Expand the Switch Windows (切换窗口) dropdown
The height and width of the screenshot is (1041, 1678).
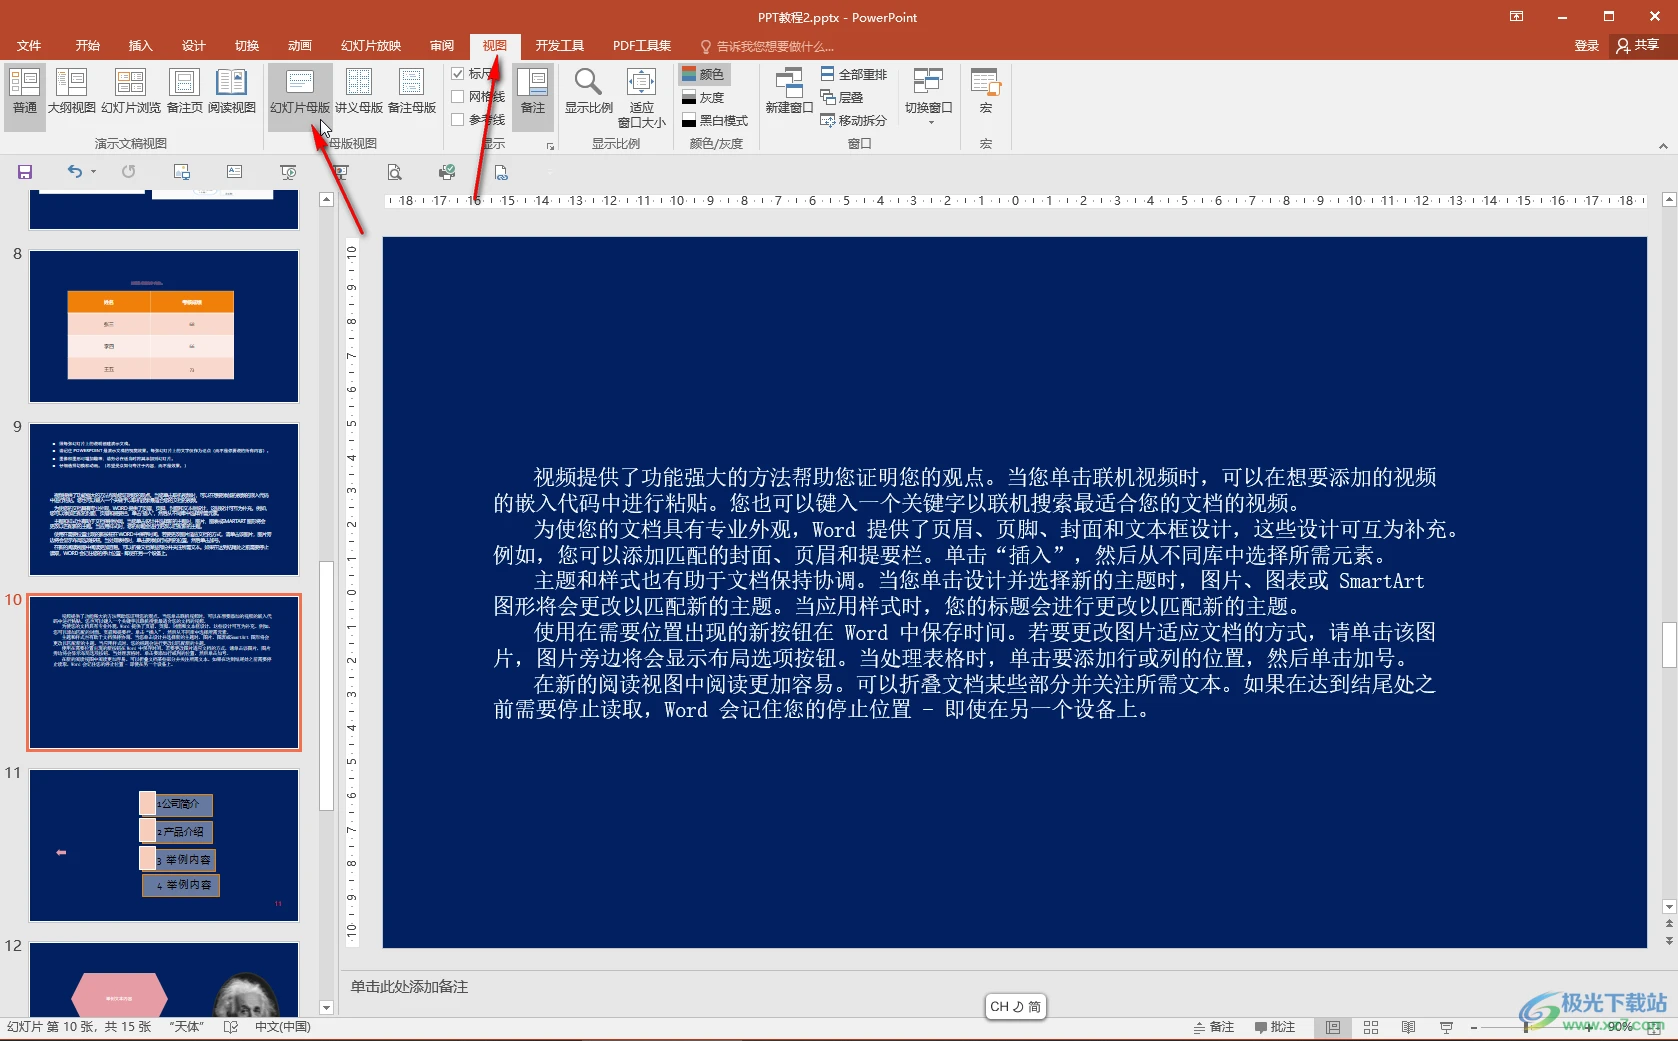coord(929,97)
